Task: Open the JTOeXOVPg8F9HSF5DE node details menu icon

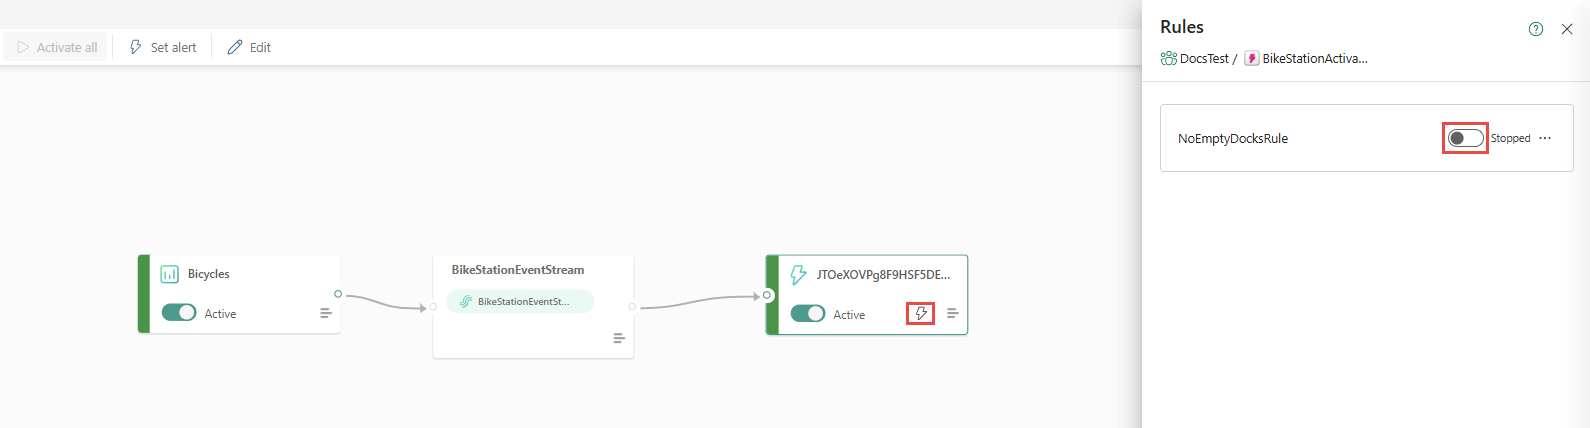Action: pyautogui.click(x=953, y=314)
